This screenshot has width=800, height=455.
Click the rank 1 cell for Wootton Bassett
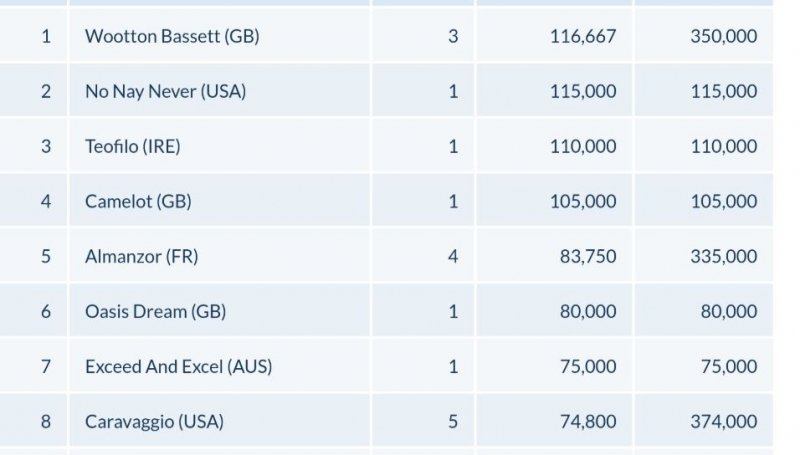tap(46, 37)
